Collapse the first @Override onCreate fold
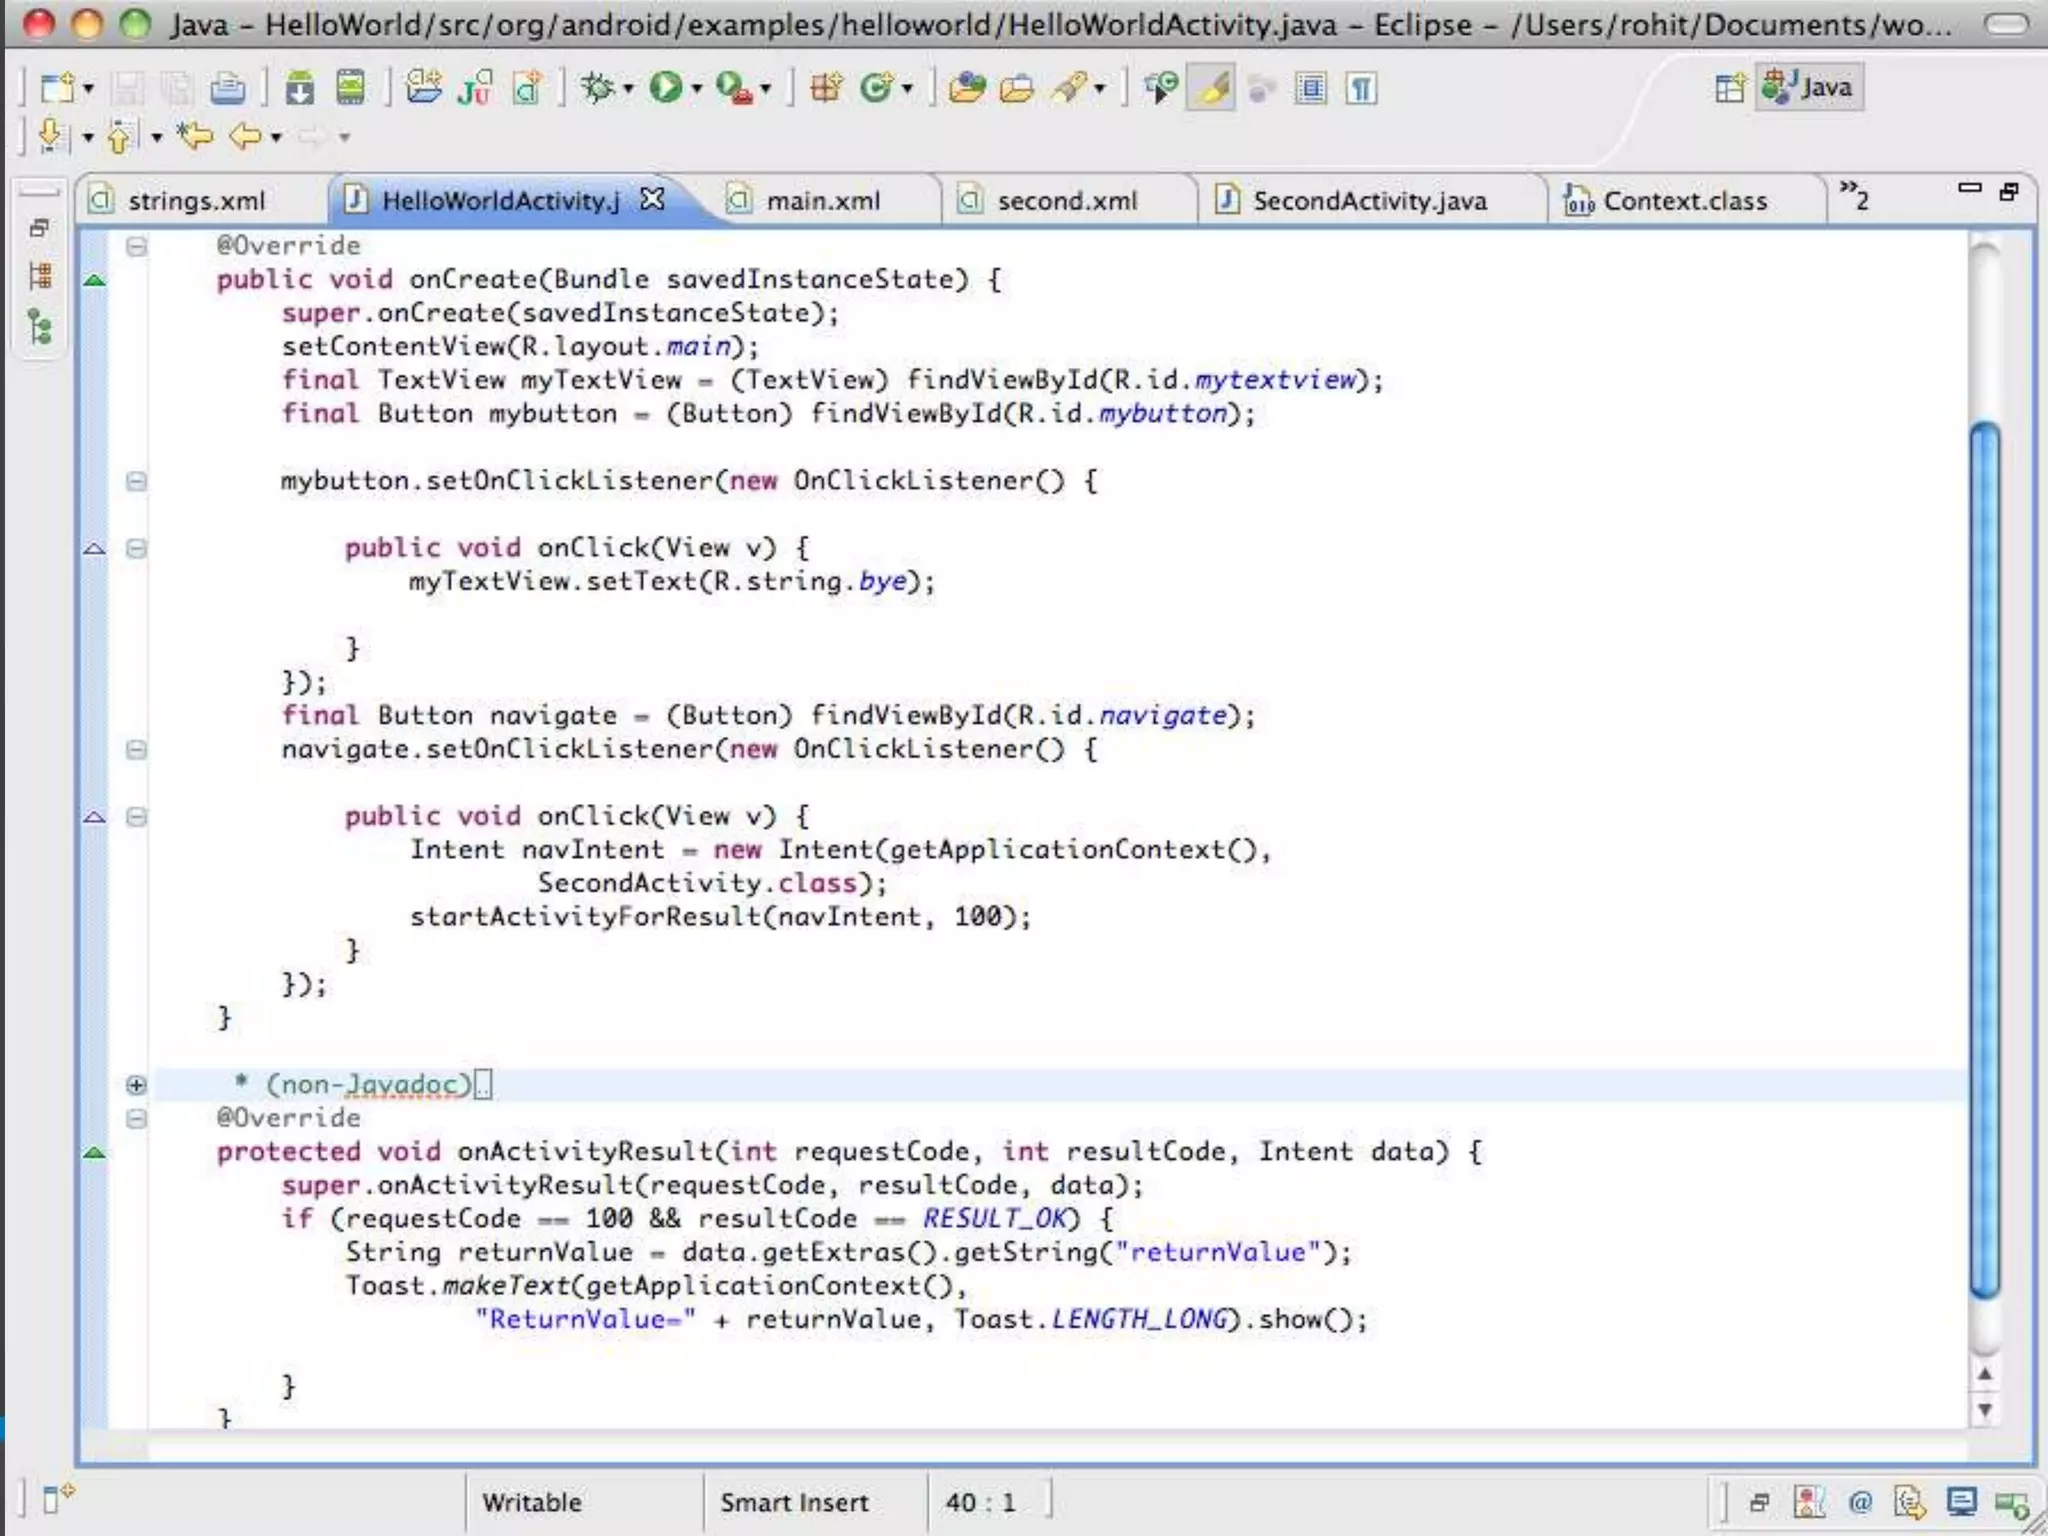Viewport: 2048px width, 1536px height. pos(136,246)
